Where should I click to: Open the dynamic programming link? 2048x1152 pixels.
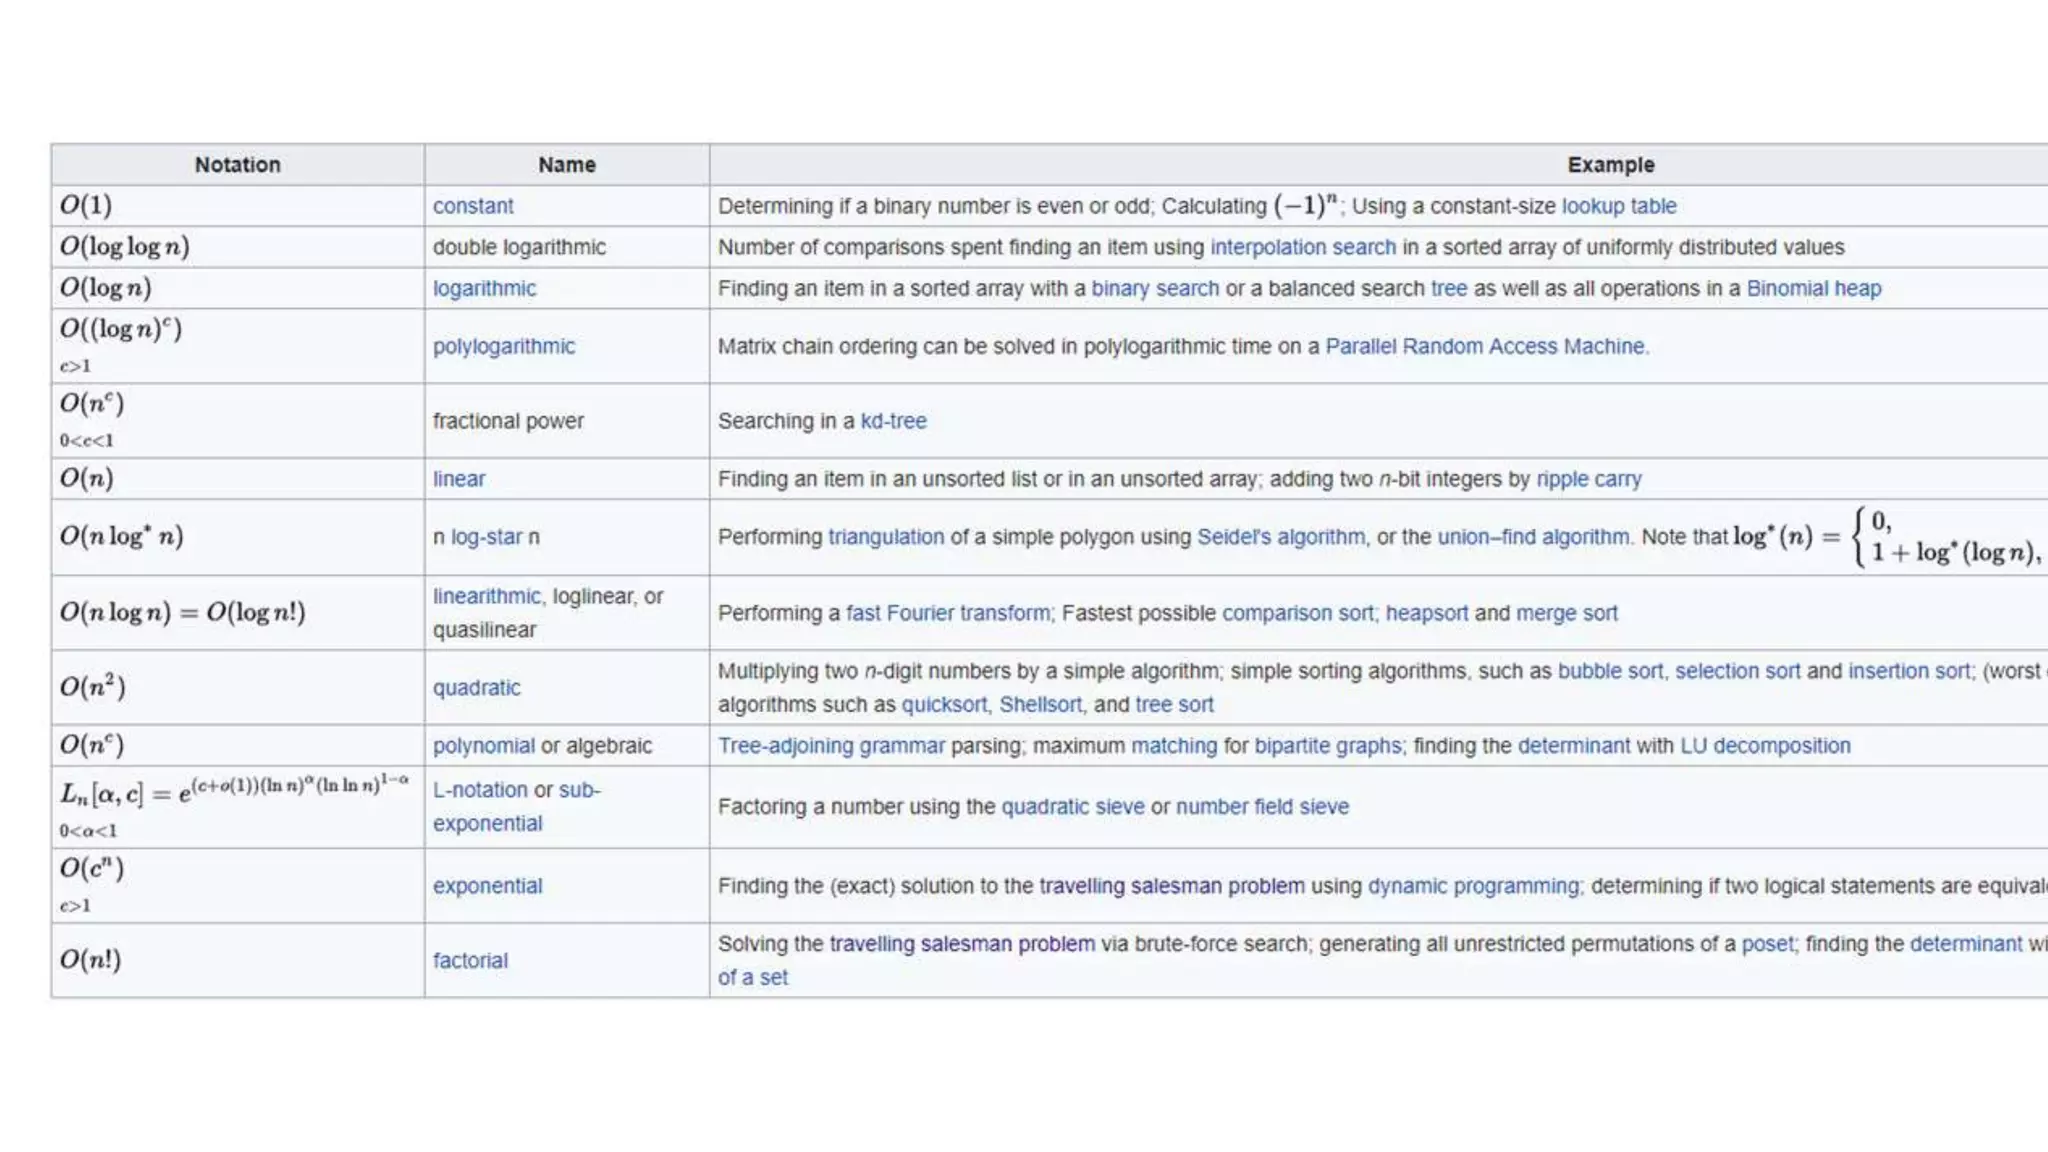click(1472, 886)
